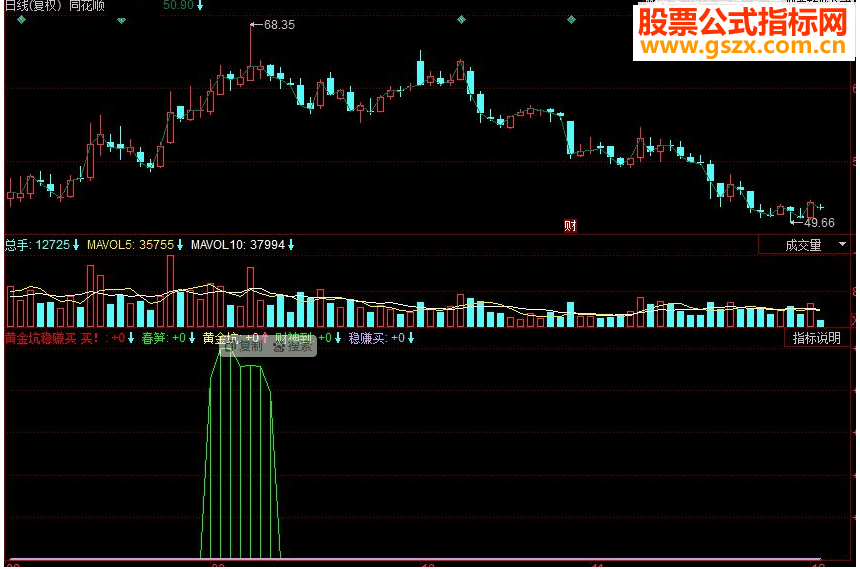Screen dimensions: 860x569
Task: Click the 黄金坑: +0 indicator value
Action: [235, 339]
